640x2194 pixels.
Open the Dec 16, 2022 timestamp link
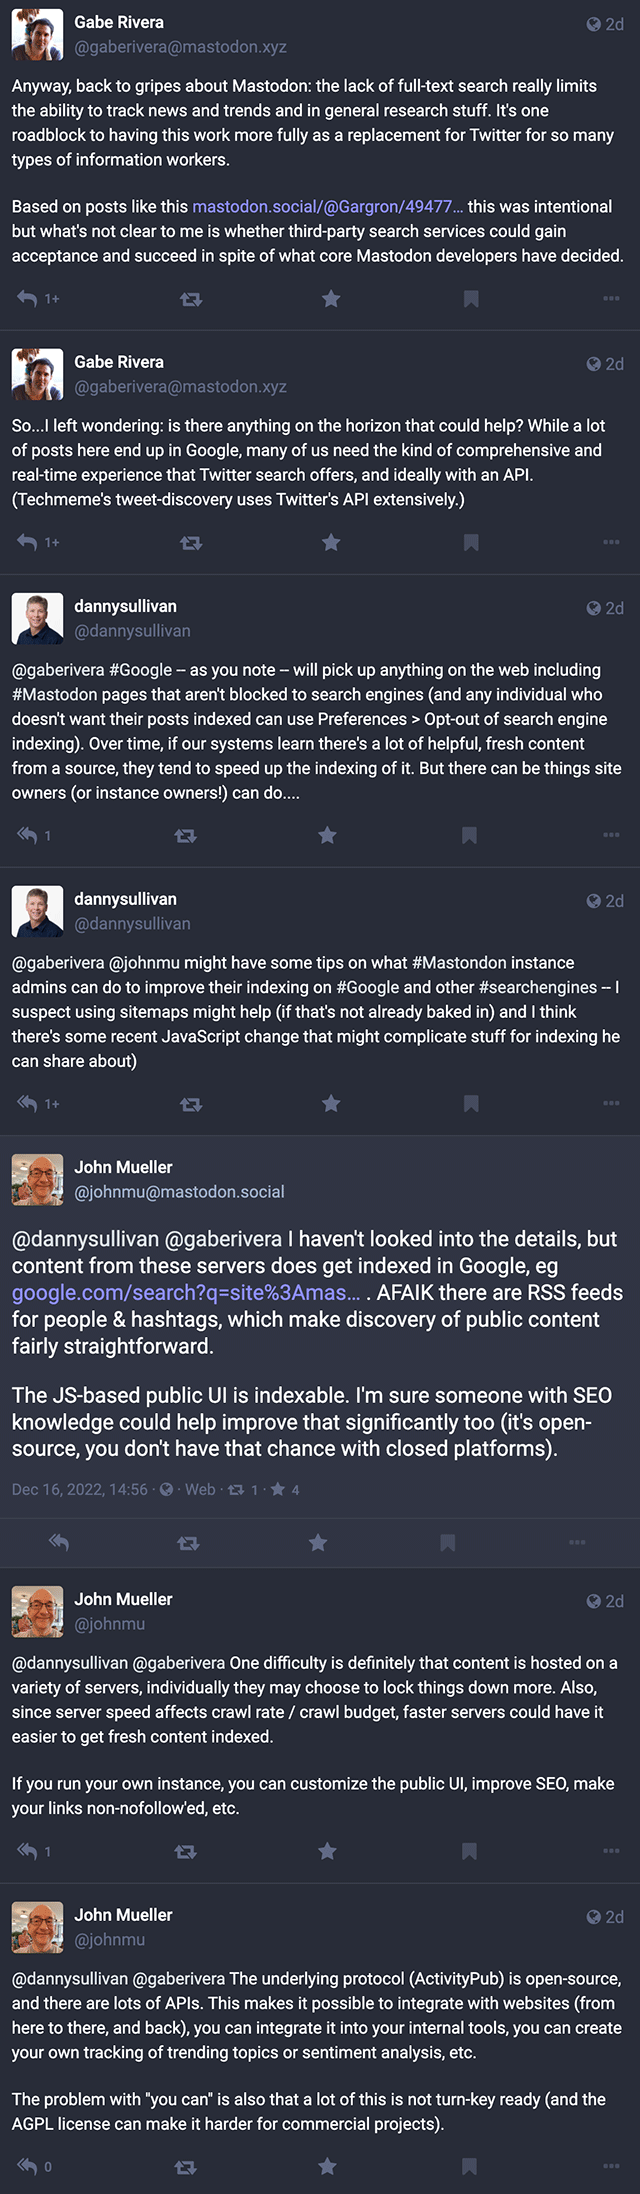tap(79, 1489)
